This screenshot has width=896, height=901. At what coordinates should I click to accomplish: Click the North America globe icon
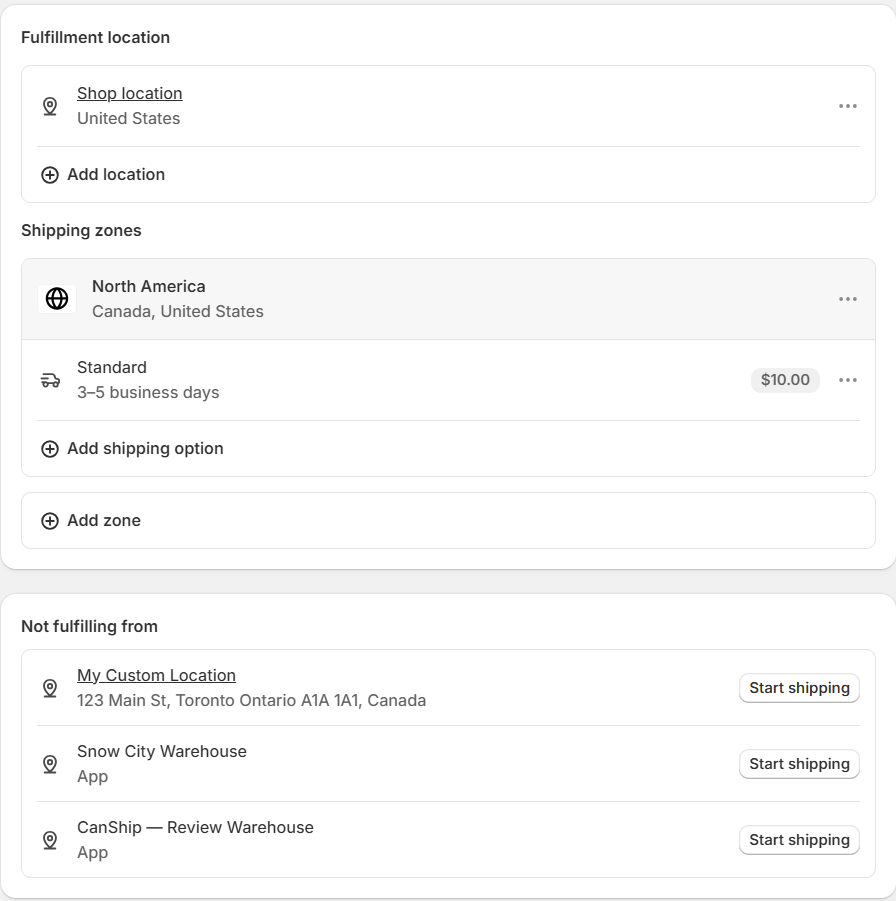coord(57,299)
